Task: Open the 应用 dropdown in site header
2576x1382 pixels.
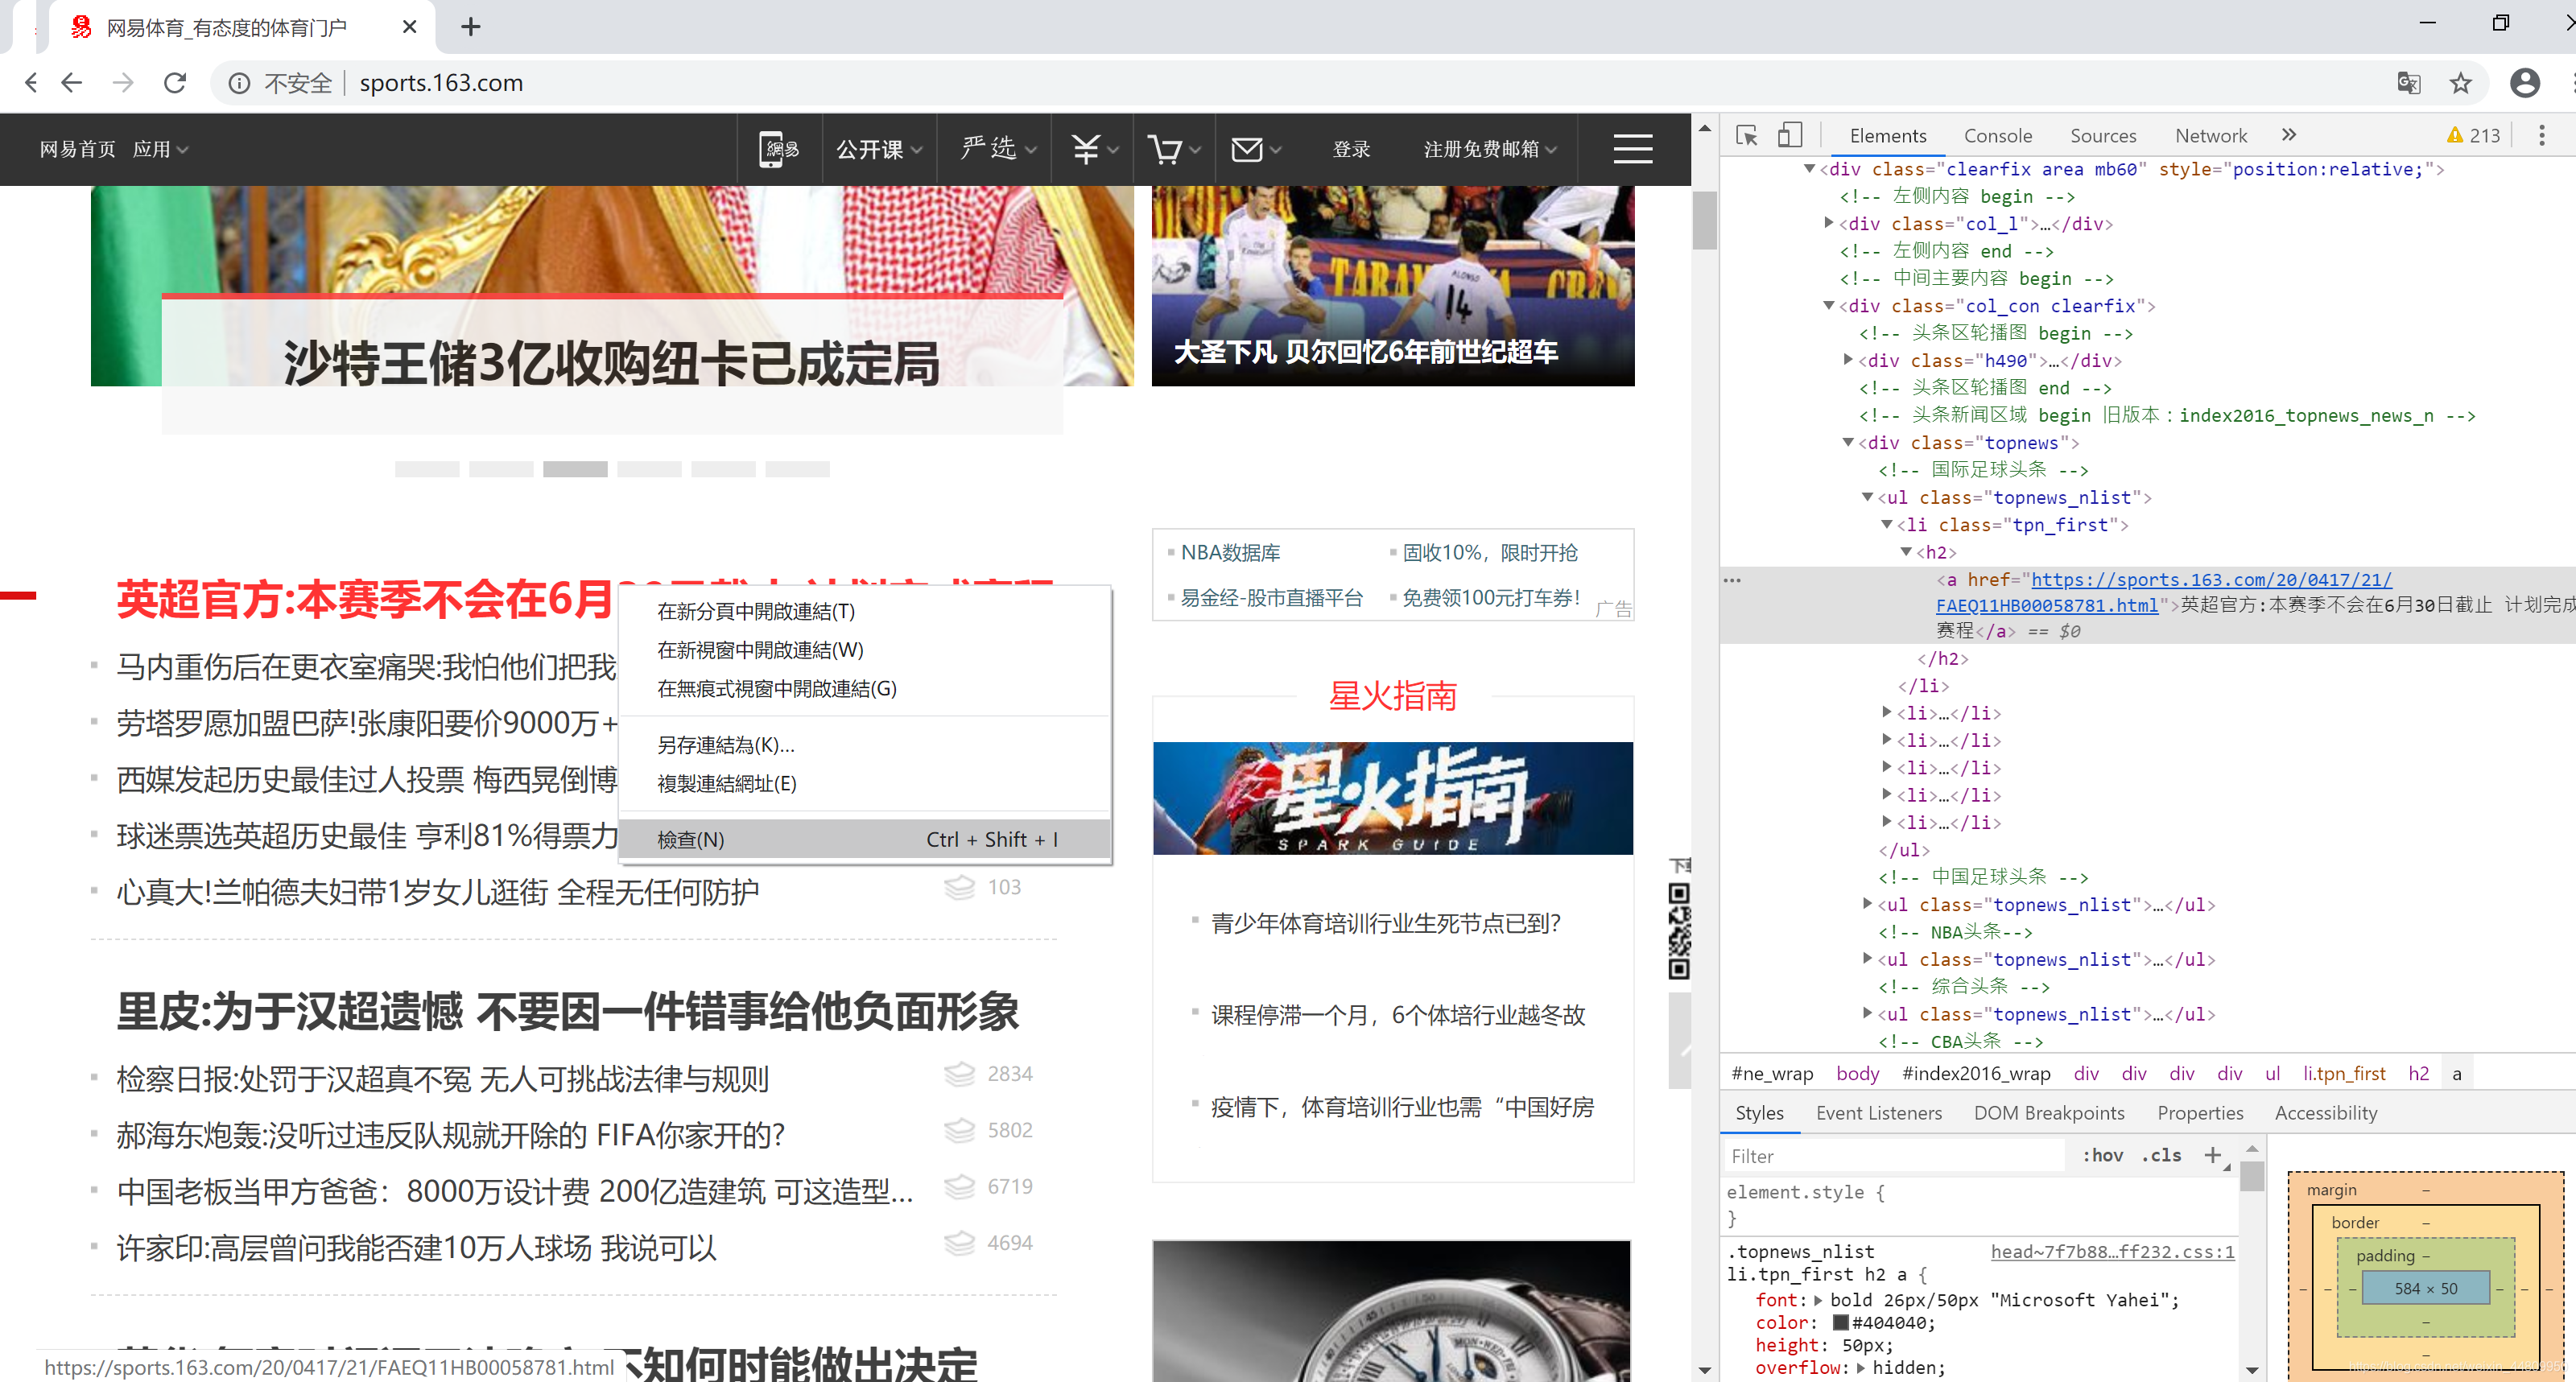Action: pyautogui.click(x=160, y=149)
